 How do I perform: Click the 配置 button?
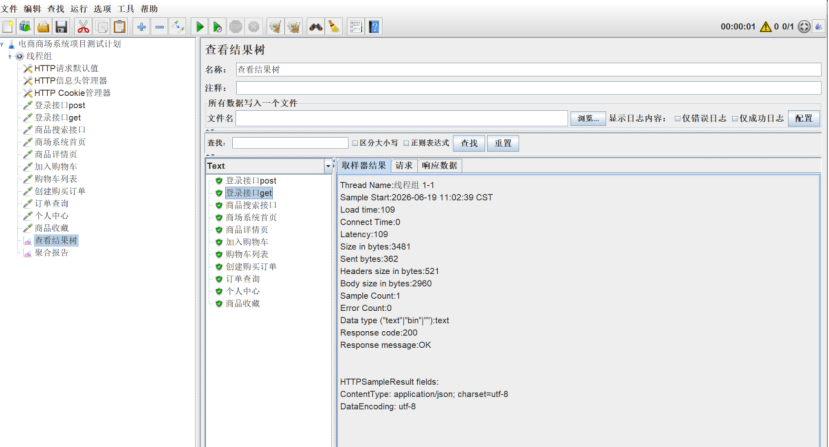click(804, 118)
